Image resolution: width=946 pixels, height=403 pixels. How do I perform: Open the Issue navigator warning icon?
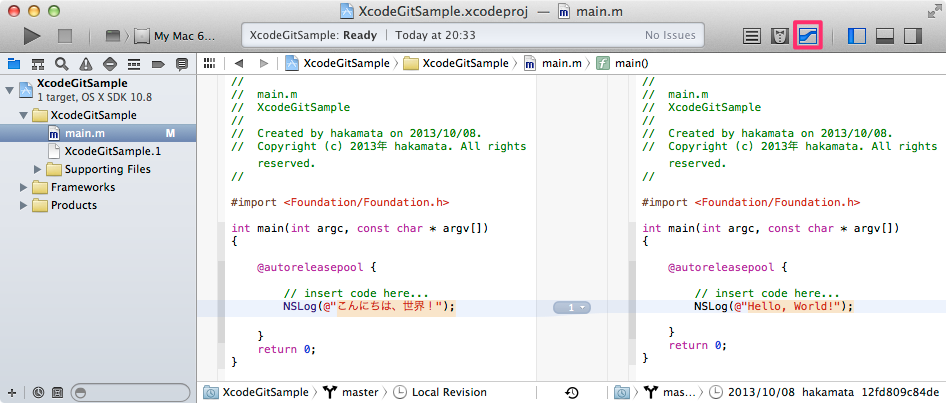(x=85, y=63)
